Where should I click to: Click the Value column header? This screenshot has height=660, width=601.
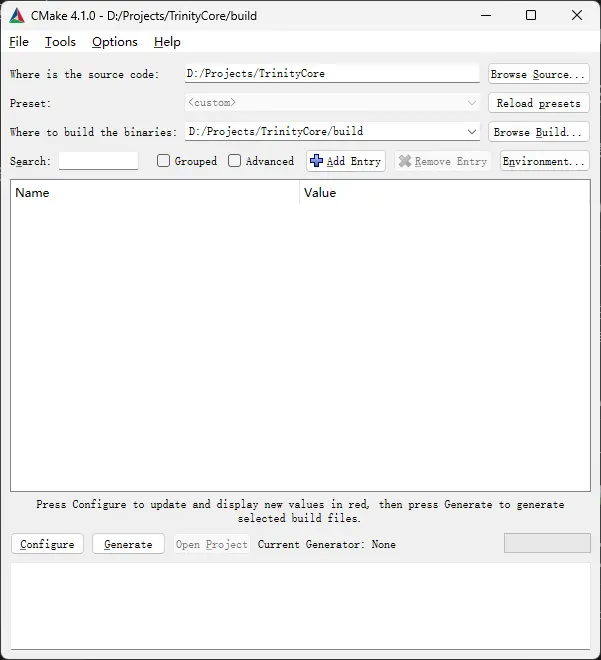445,193
